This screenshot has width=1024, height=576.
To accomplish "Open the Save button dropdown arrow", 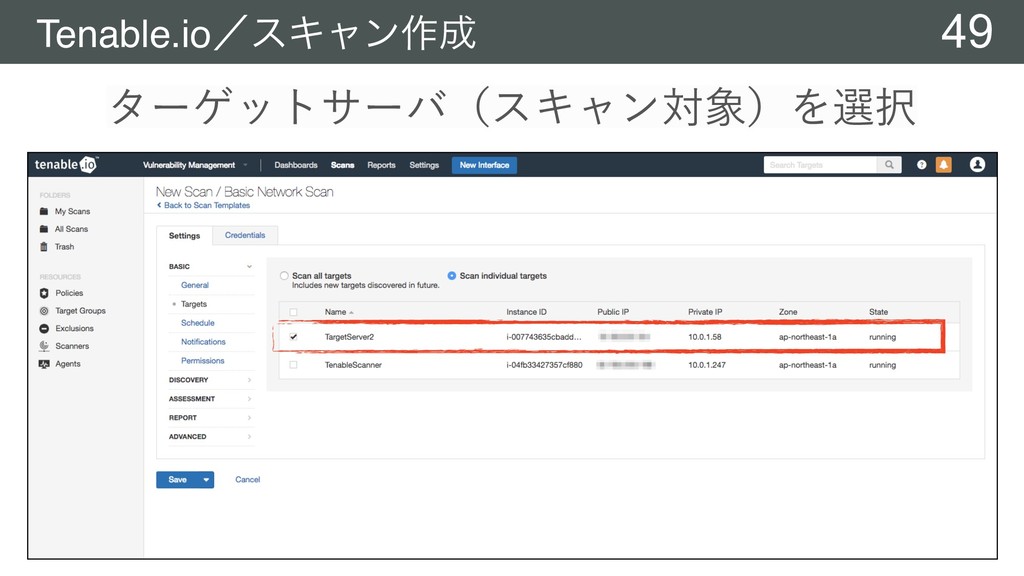I will click(x=206, y=480).
